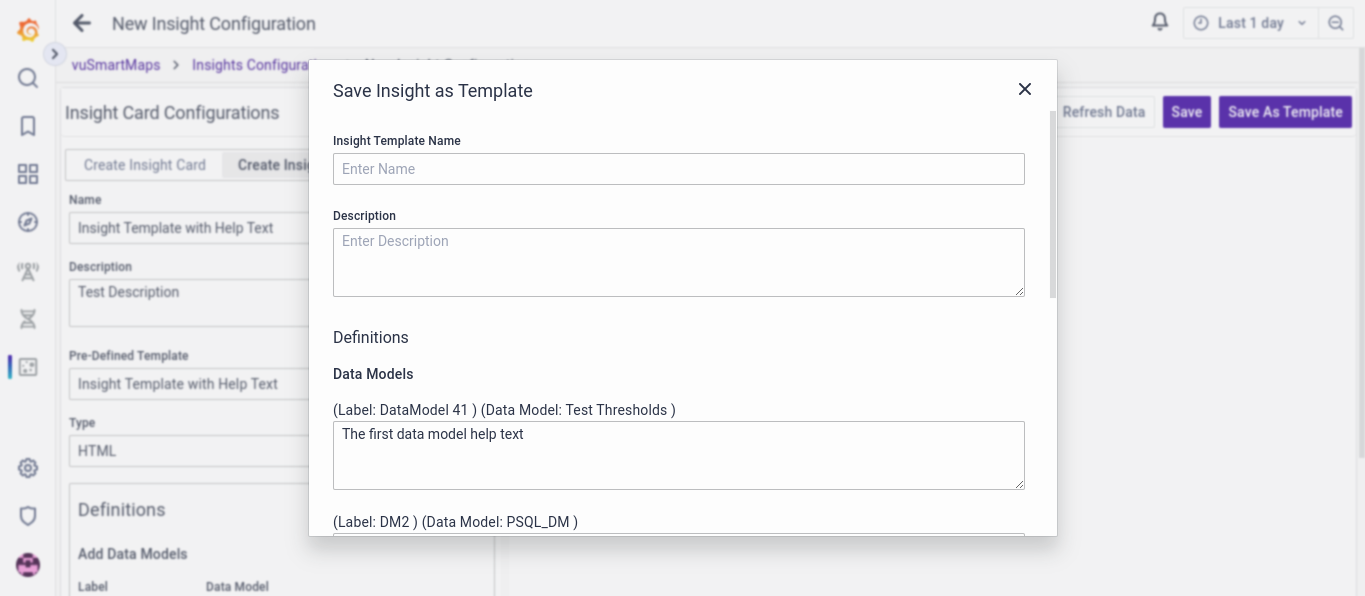This screenshot has width=1365, height=596.
Task: Click the hourglass icon in the sidebar
Action: (27, 318)
